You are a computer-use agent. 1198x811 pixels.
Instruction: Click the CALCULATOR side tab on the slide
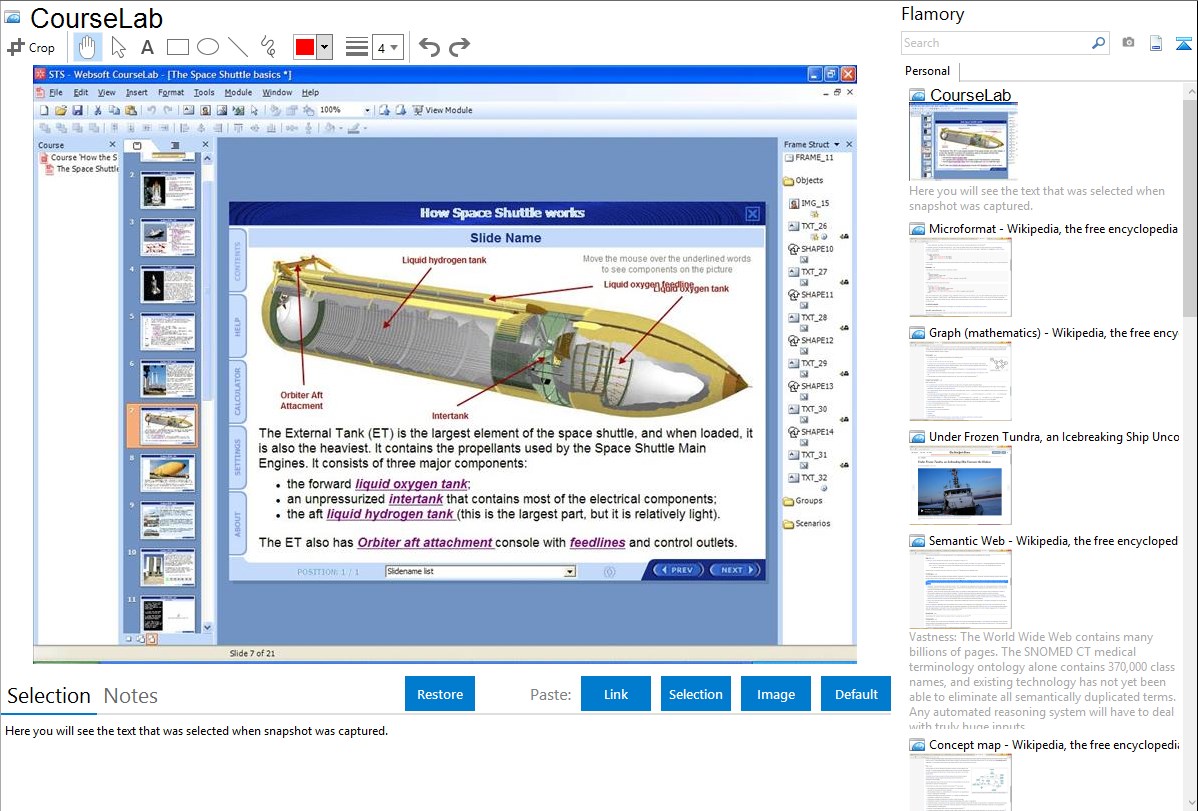238,391
